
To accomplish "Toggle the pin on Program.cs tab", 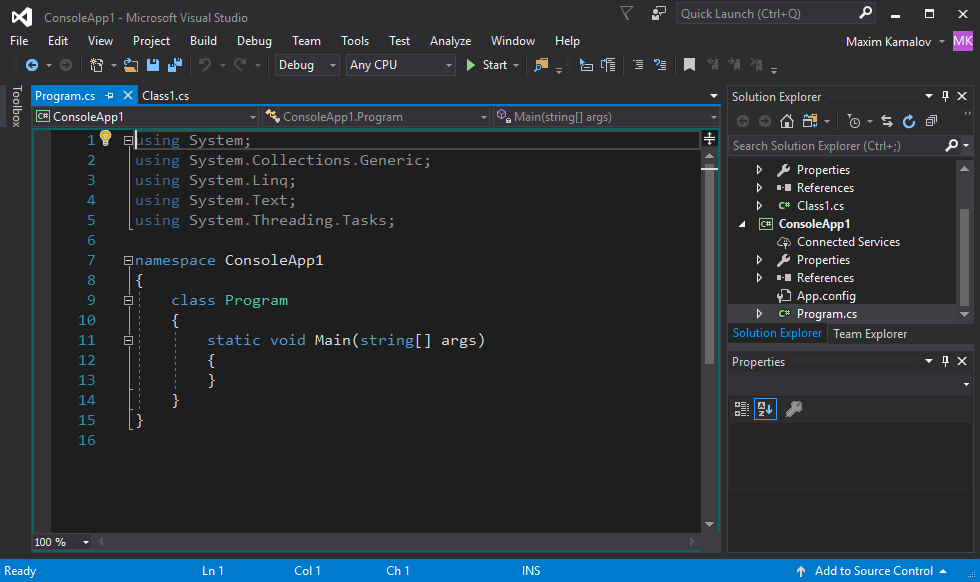I will pos(109,96).
